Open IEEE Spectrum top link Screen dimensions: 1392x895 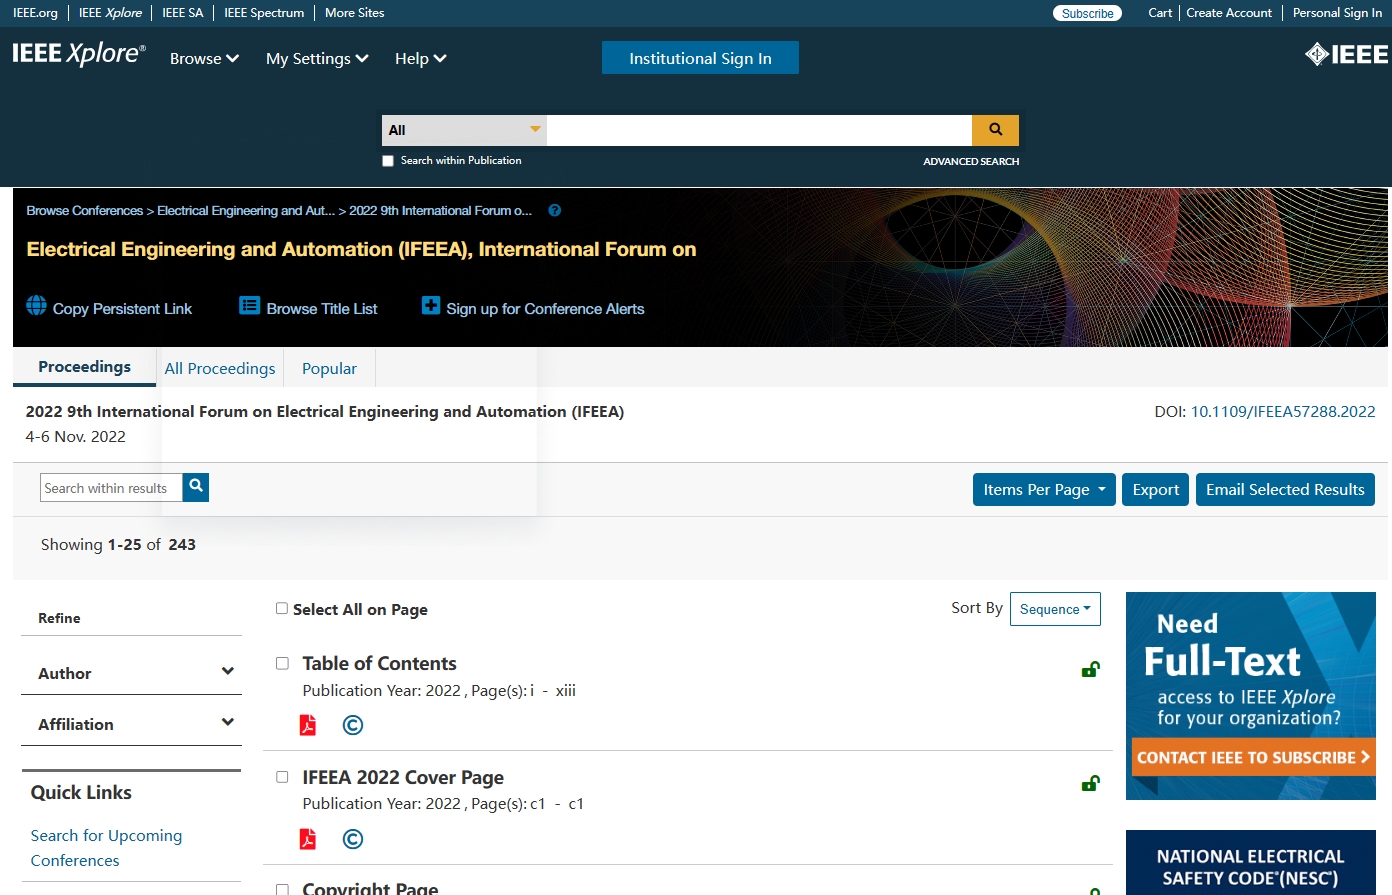click(264, 13)
